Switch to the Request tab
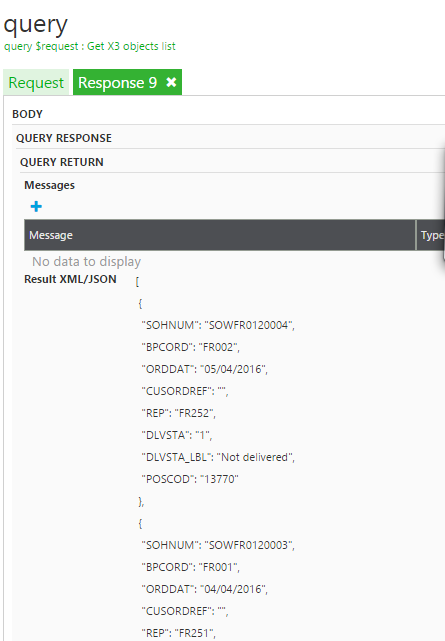The image size is (445, 641). tap(36, 83)
